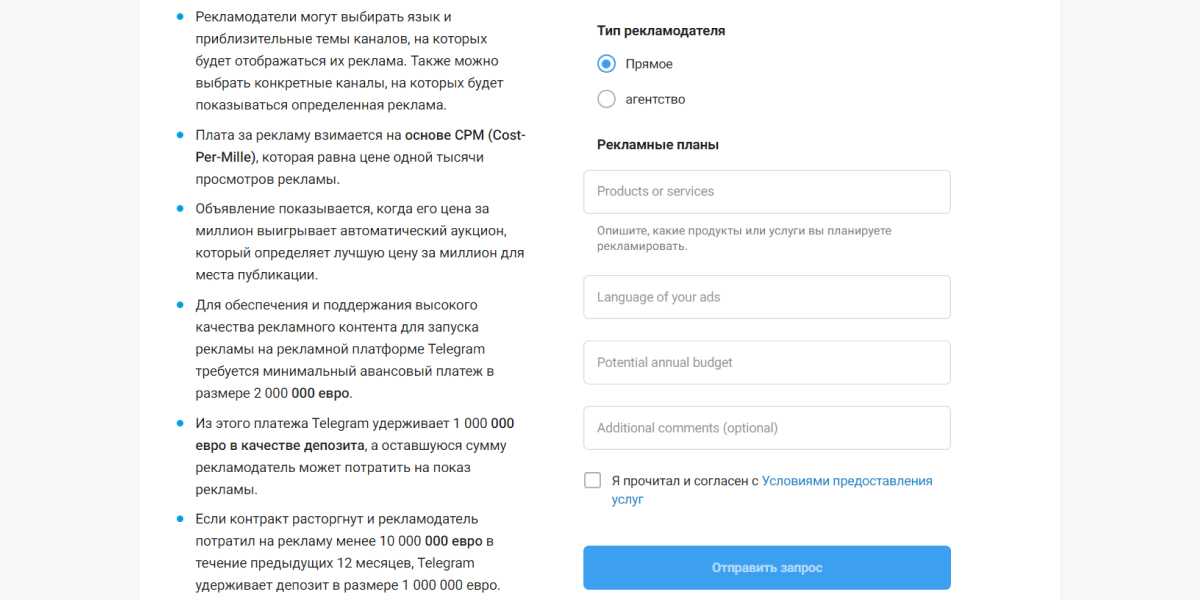Screen dimensions: 1200x600
Task: Click the "Тип рекламодателя" heading
Action: point(661,31)
